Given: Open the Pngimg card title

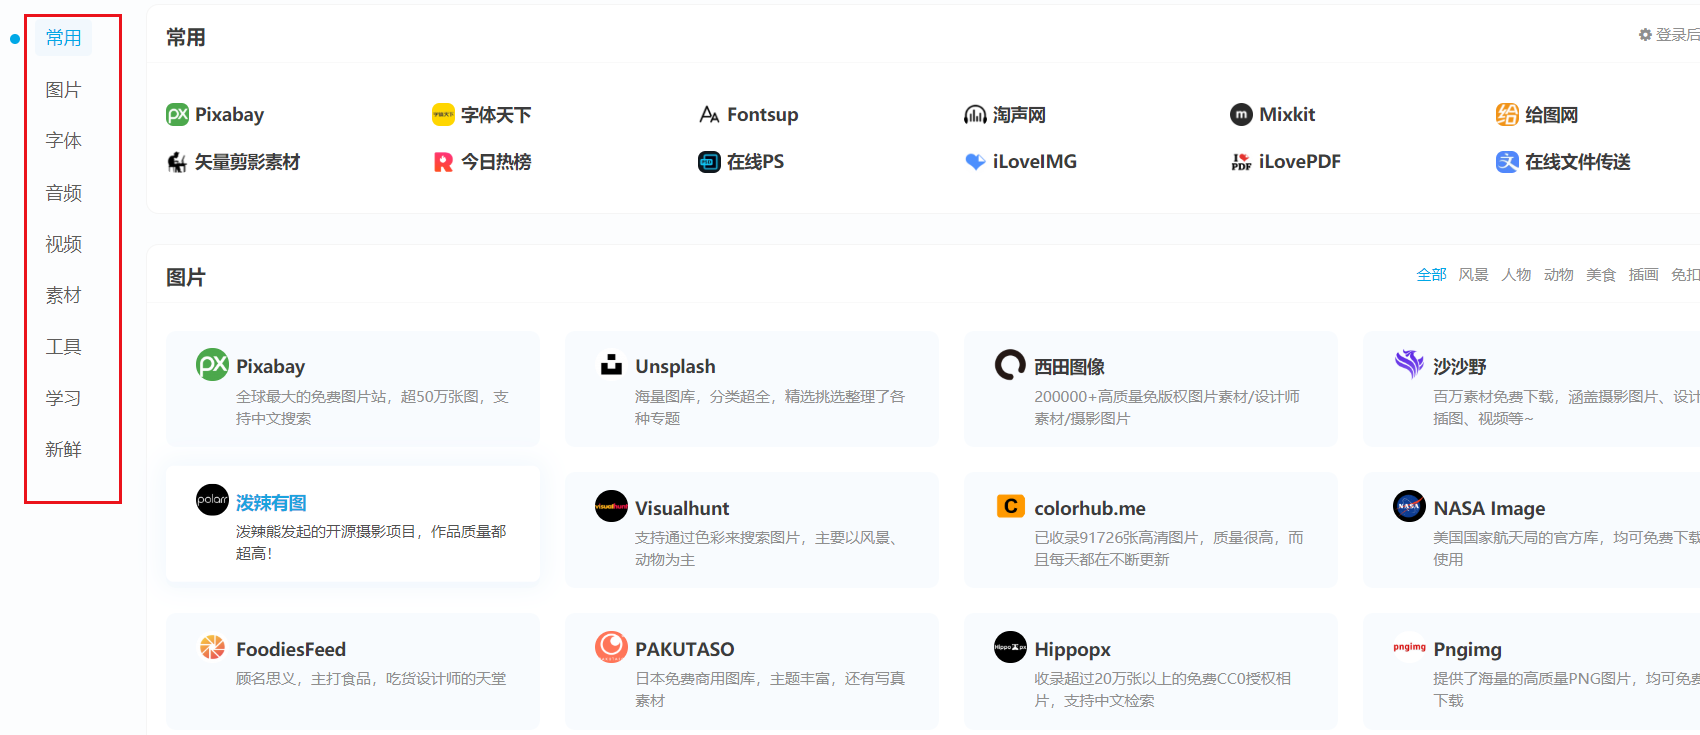Looking at the screenshot, I should (x=1467, y=650).
